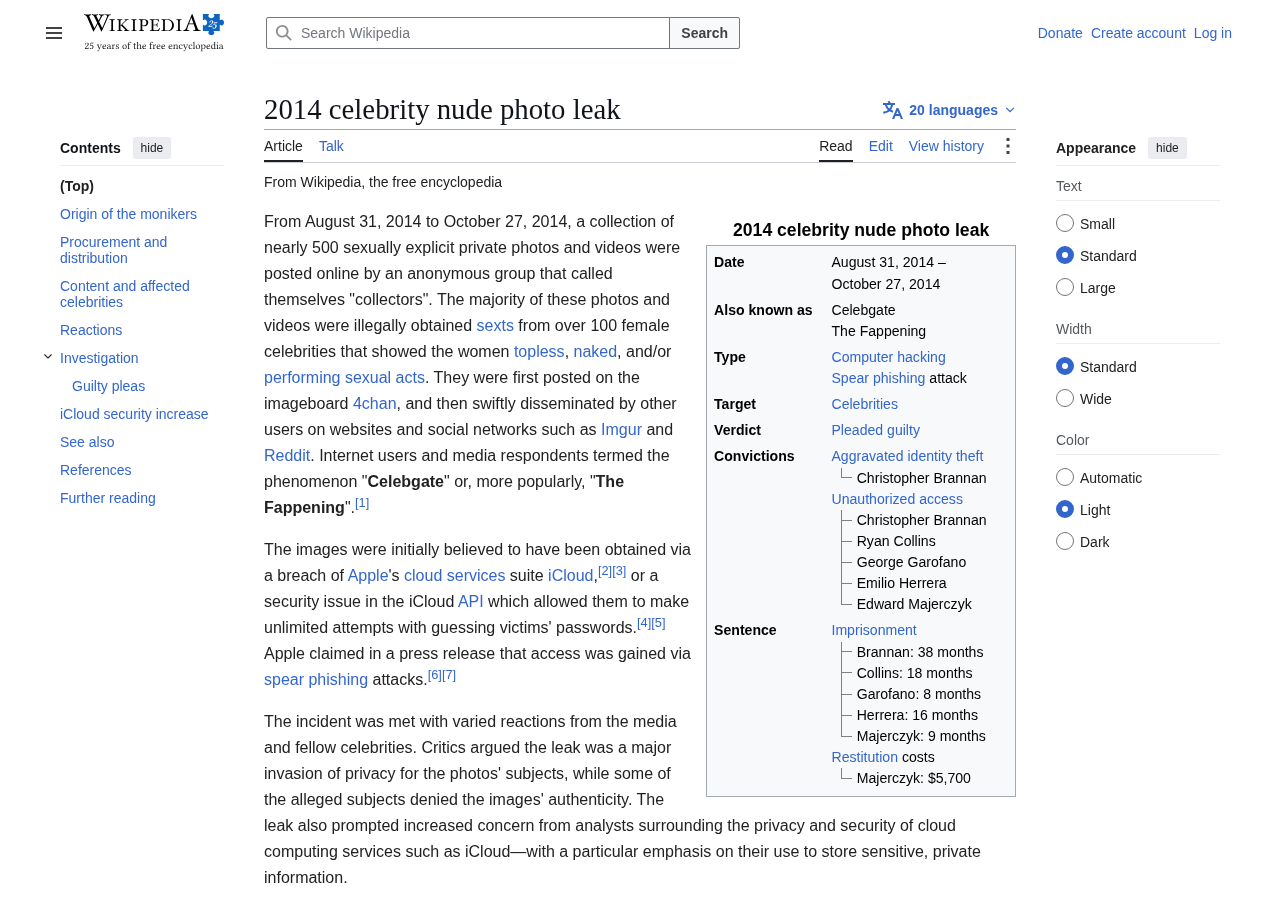Screen dimensions: 1280x900
Task: Select Standard text size
Action: pos(1065,255)
